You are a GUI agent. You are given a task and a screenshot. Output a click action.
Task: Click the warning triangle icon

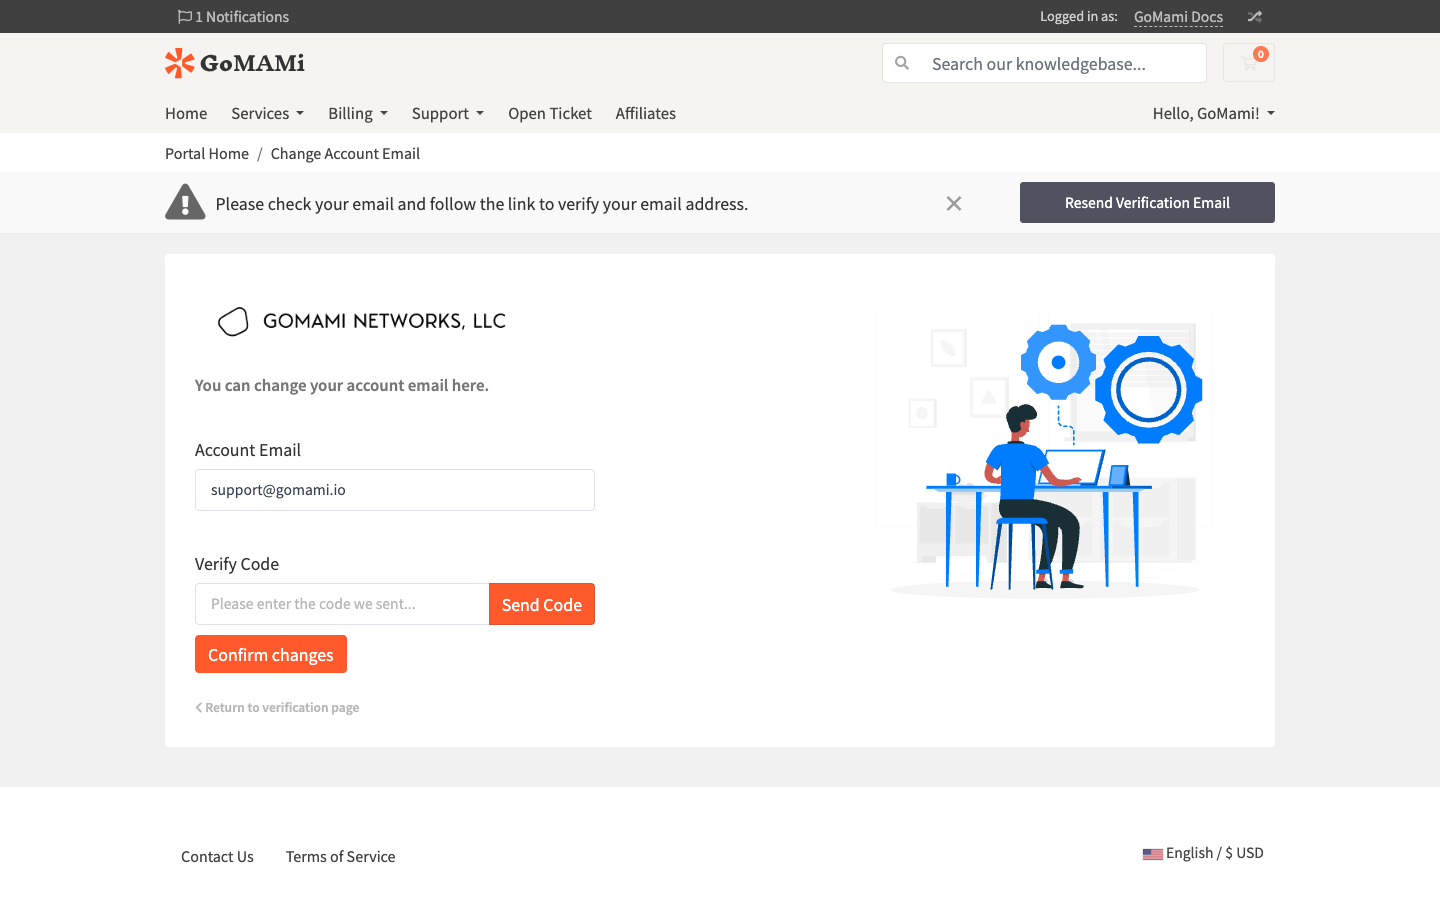185,202
